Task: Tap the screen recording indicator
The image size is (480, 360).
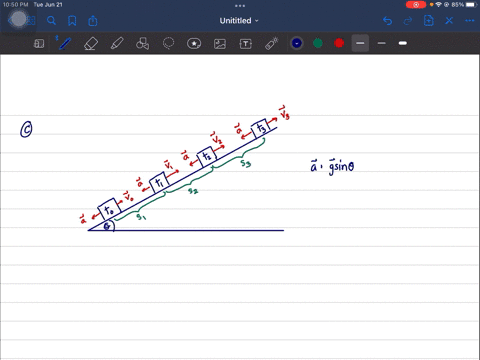Action: (416, 5)
